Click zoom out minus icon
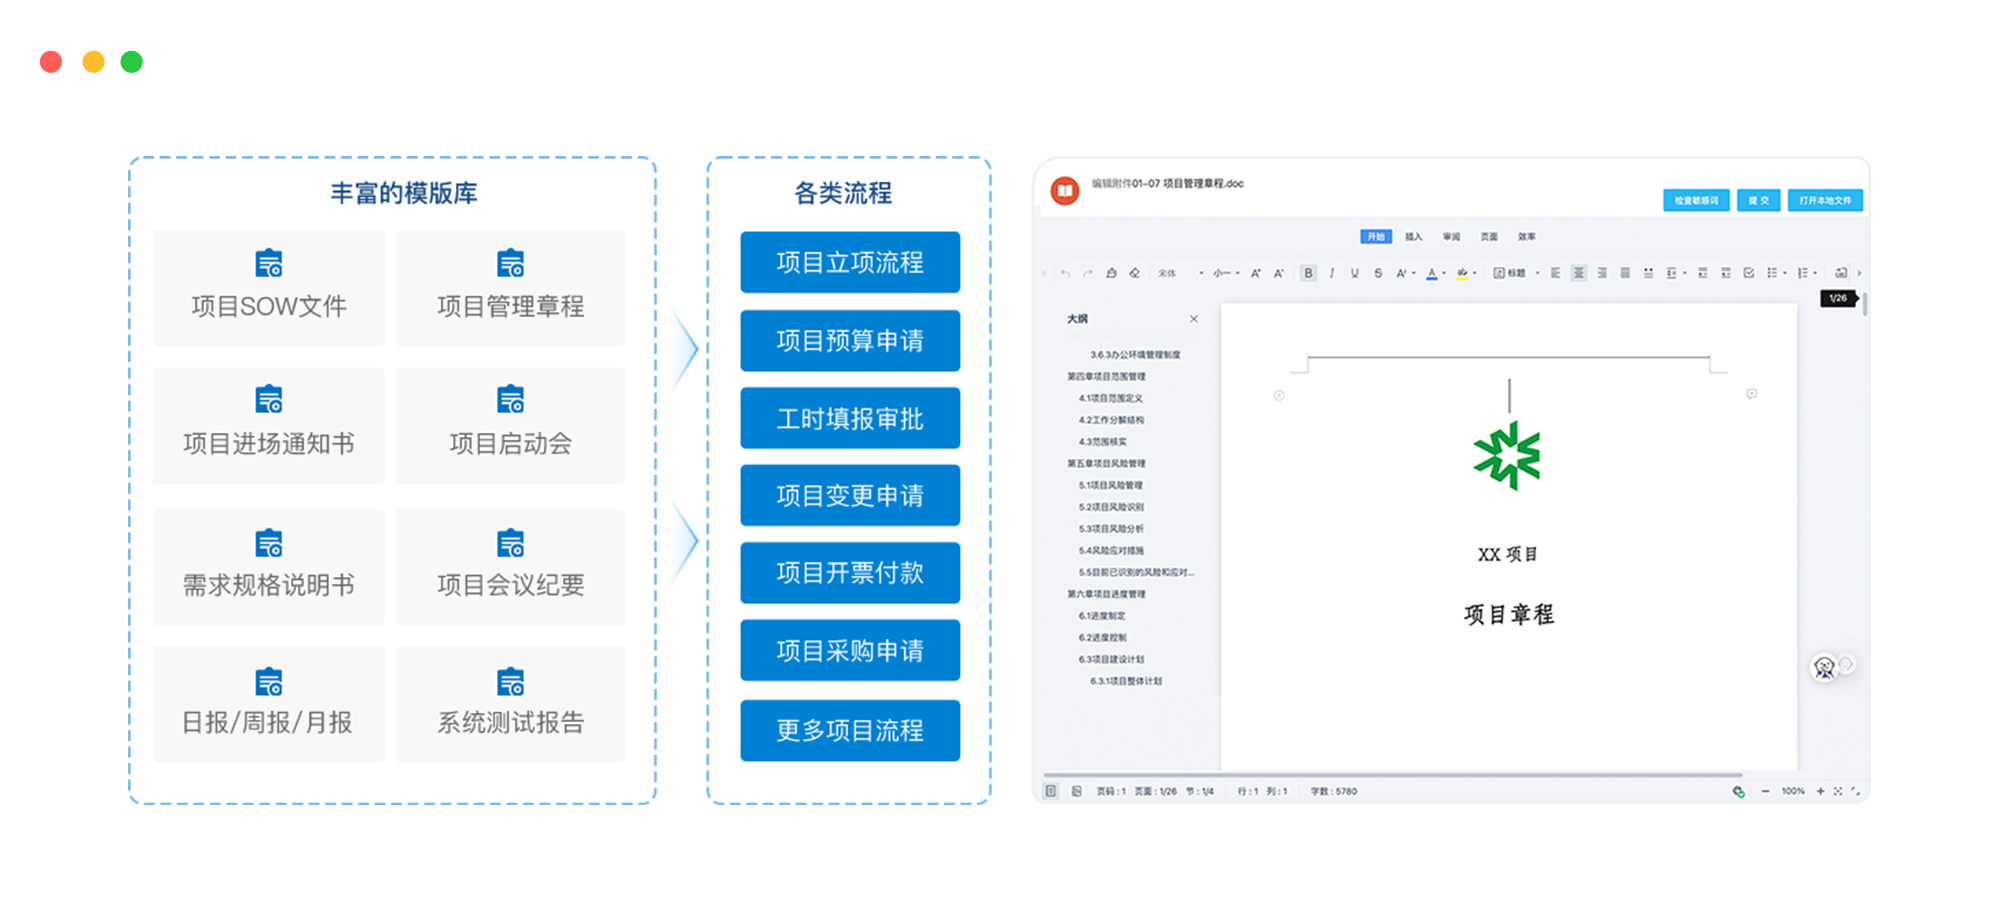 [1765, 791]
